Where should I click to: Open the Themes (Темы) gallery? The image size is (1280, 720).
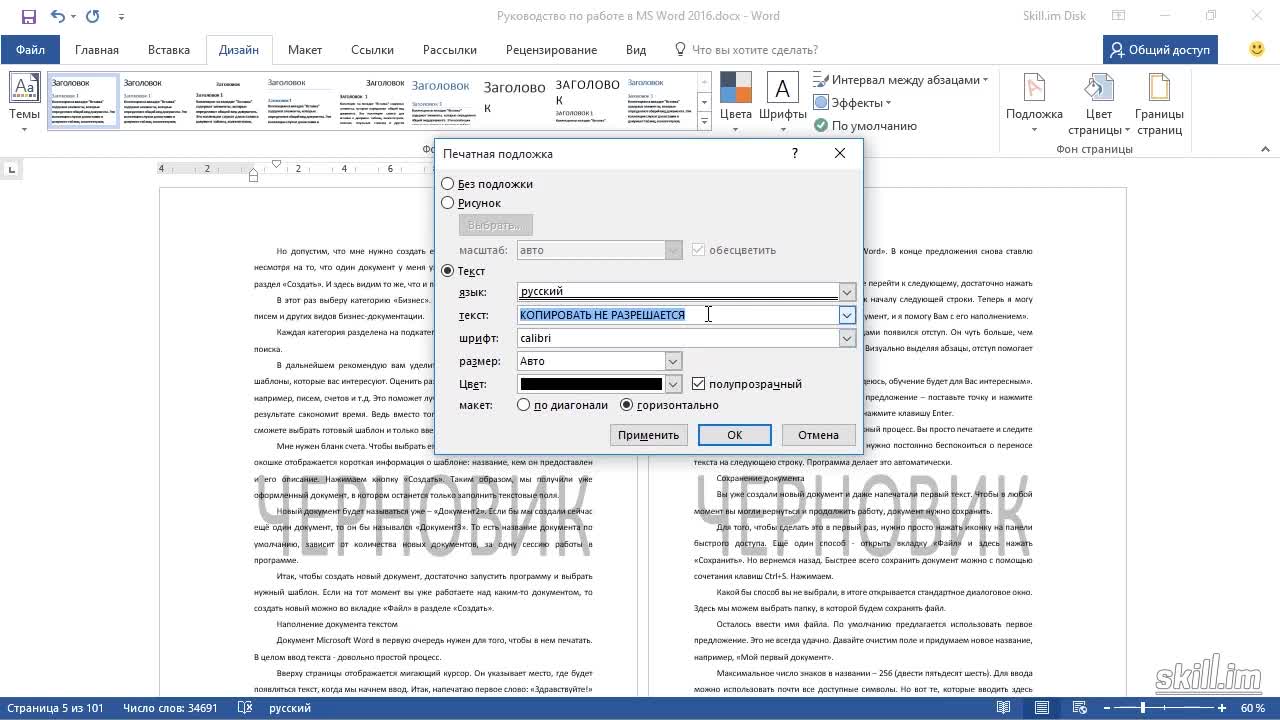pyautogui.click(x=24, y=100)
